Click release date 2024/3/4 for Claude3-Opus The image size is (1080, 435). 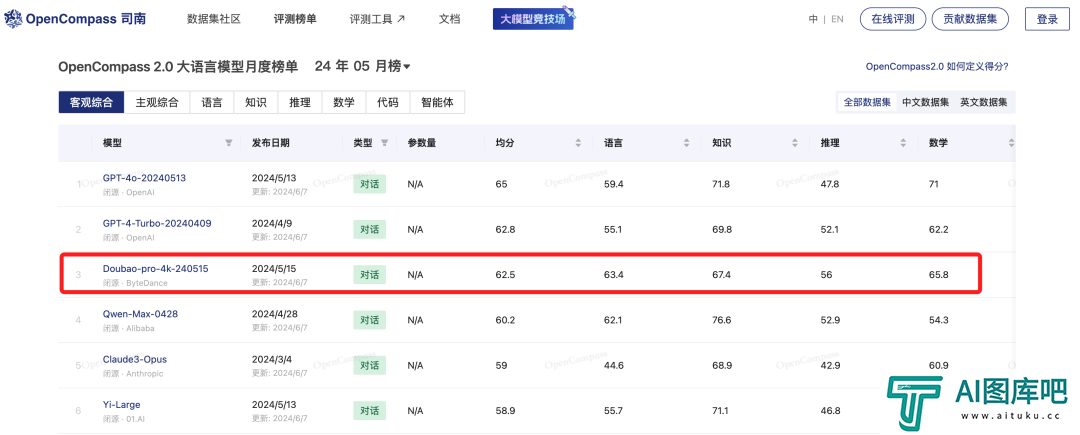click(271, 359)
